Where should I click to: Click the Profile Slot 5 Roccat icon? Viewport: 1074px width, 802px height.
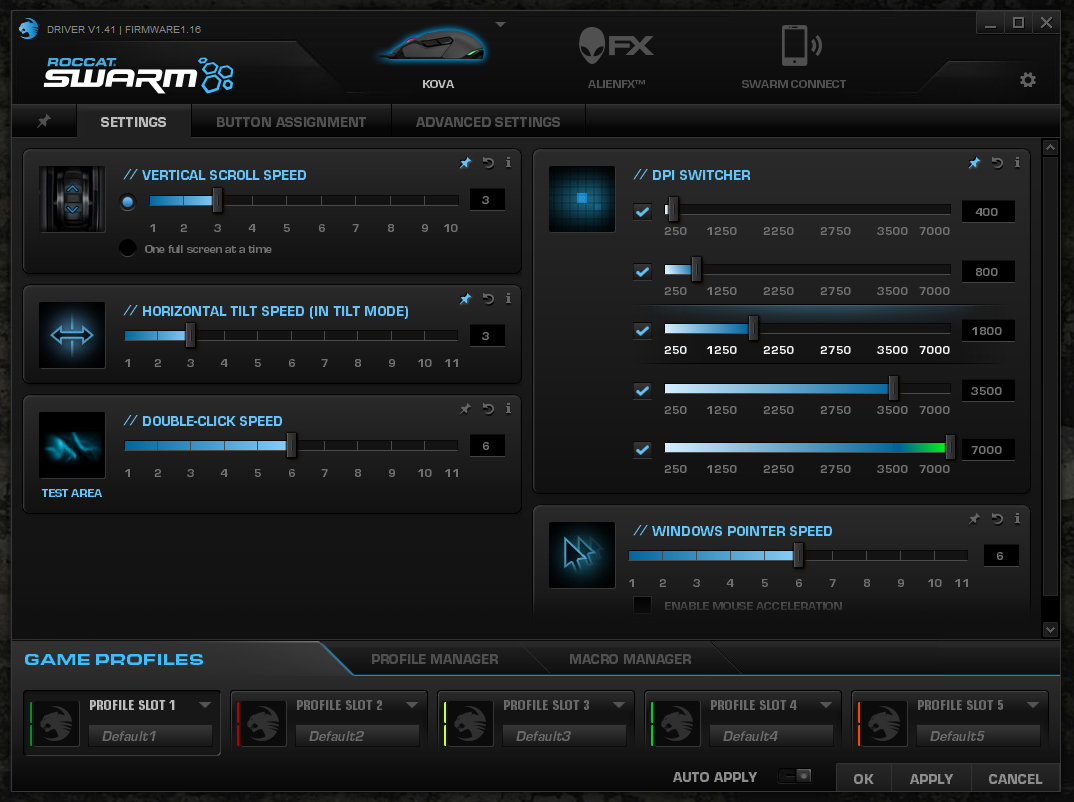883,723
